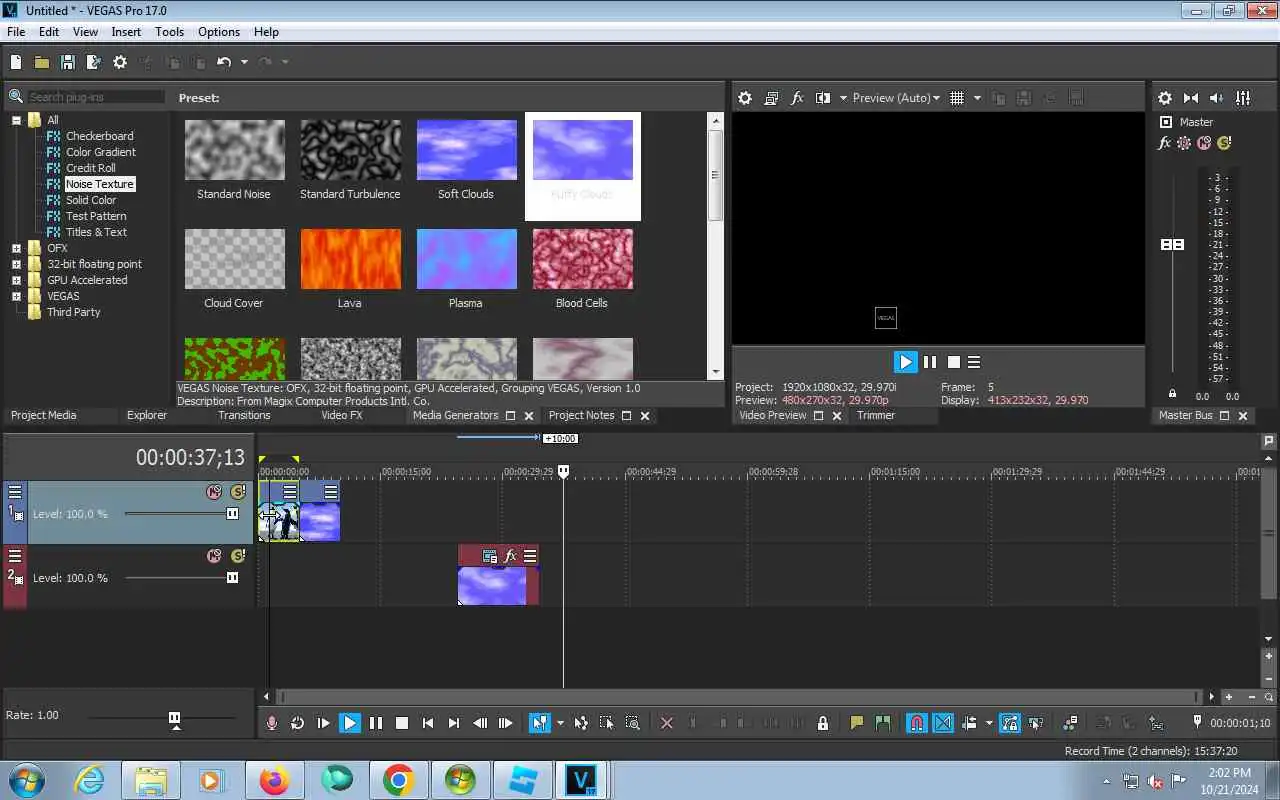Viewport: 1280px width, 800px height.
Task: Solo video track 2
Action: 237,556
